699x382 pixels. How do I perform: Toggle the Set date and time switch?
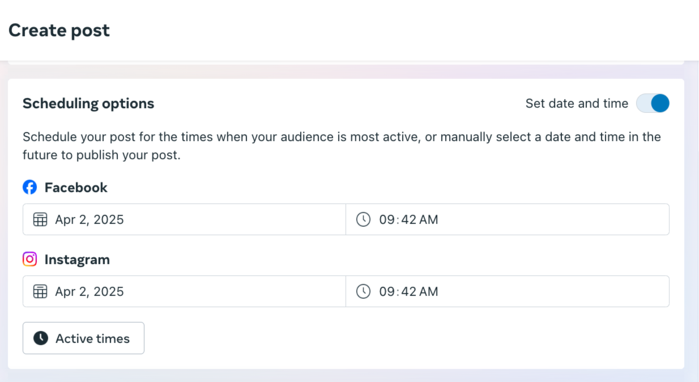653,103
